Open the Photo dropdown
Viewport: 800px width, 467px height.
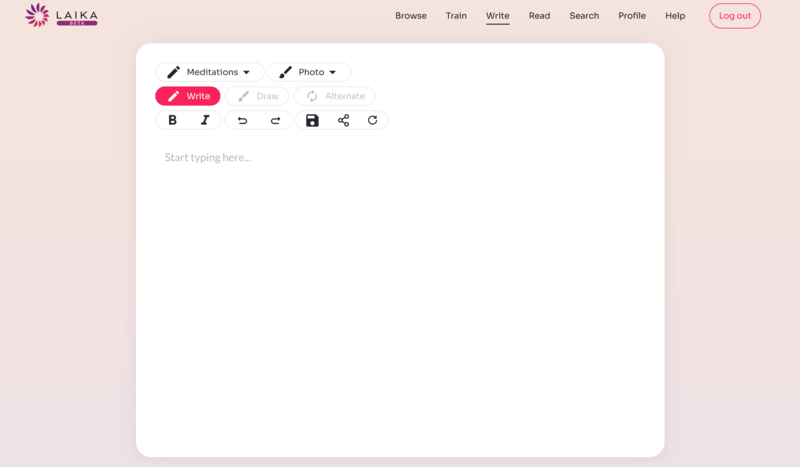point(309,72)
